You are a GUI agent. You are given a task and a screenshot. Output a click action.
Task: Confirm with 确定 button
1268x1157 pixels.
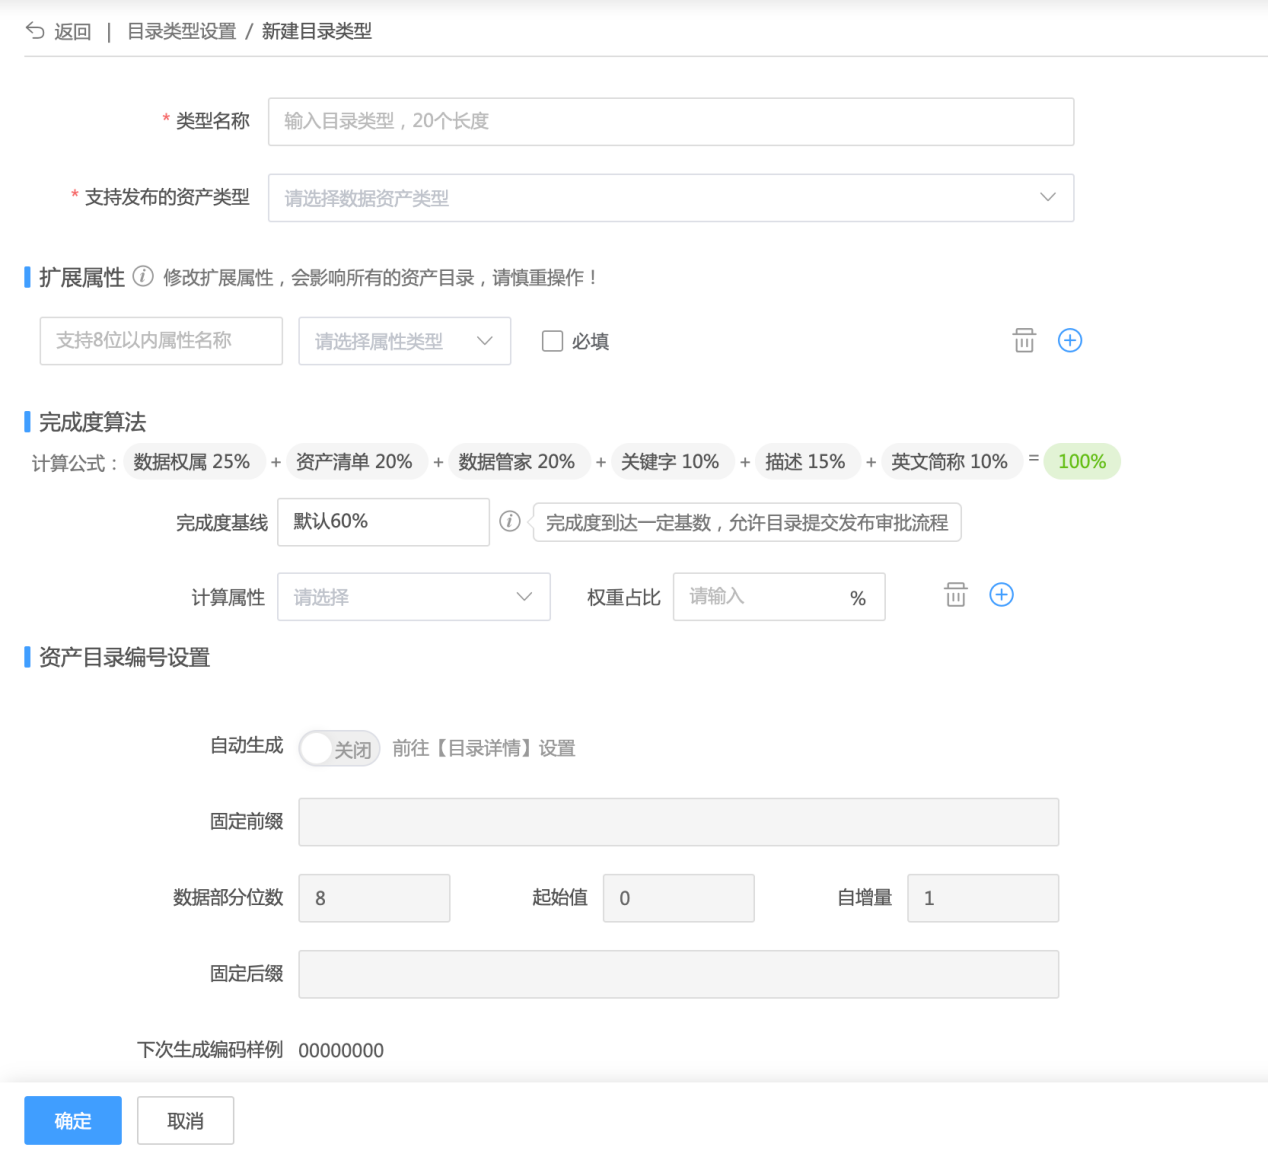pos(73,1120)
